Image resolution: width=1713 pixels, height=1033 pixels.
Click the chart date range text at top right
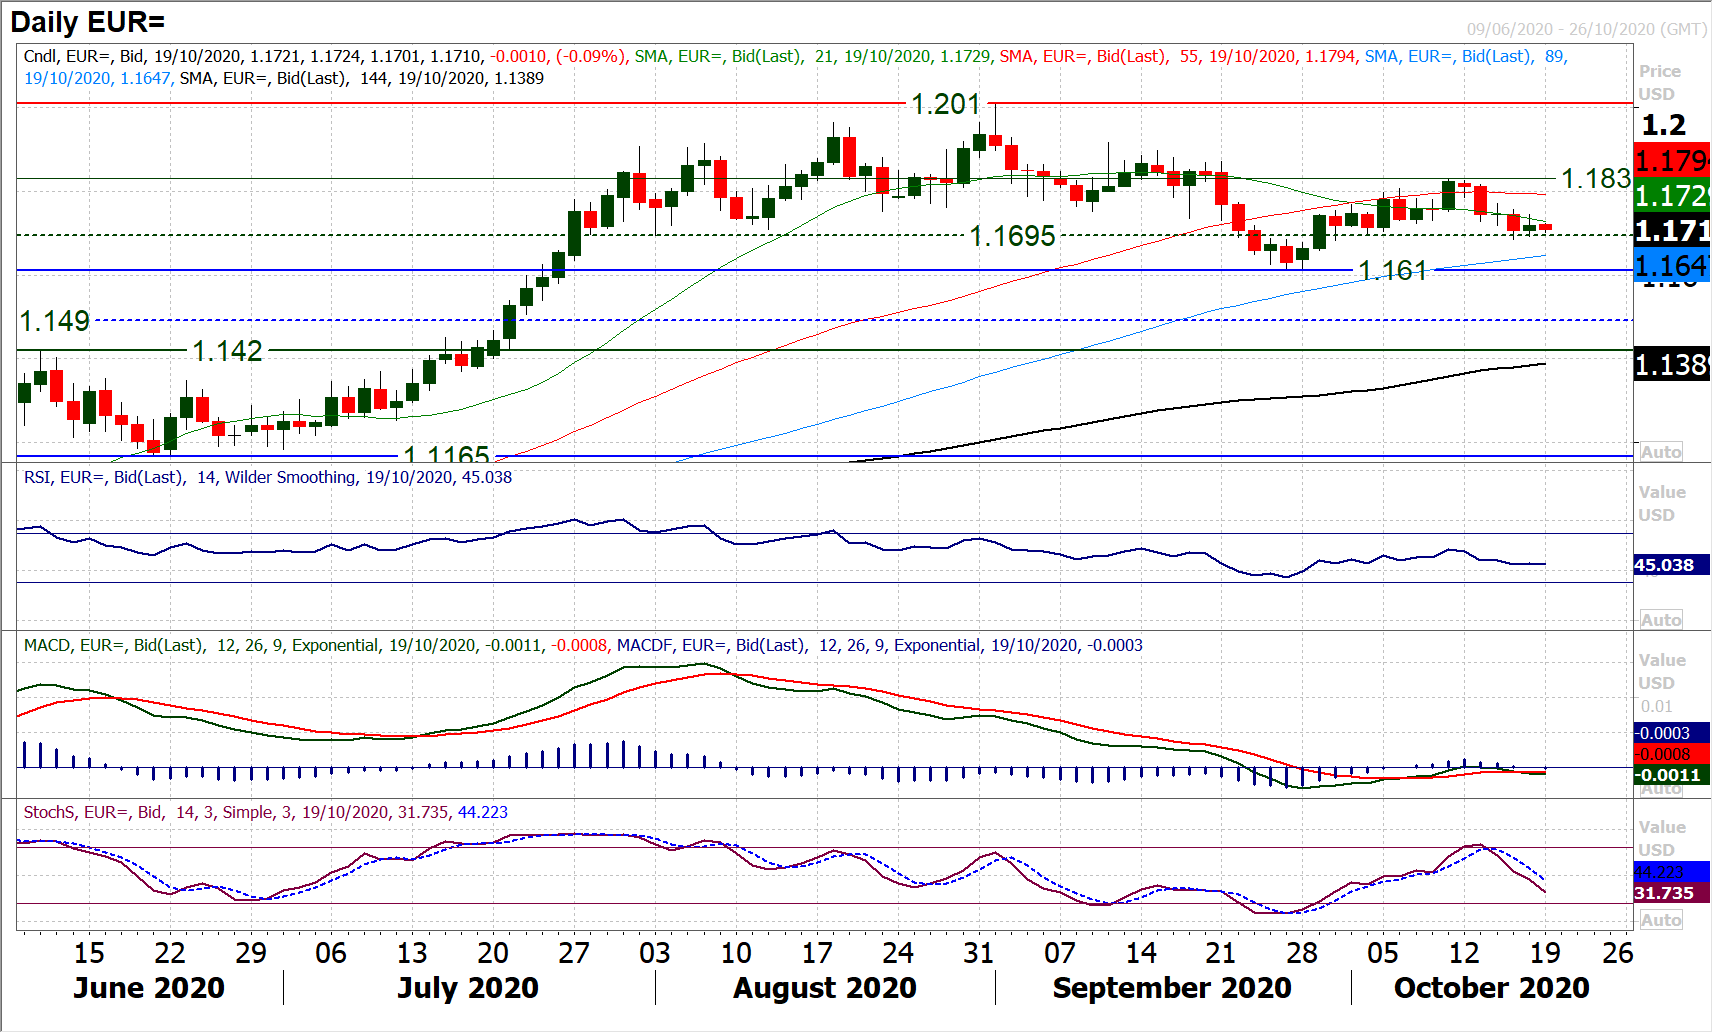(x=1586, y=29)
